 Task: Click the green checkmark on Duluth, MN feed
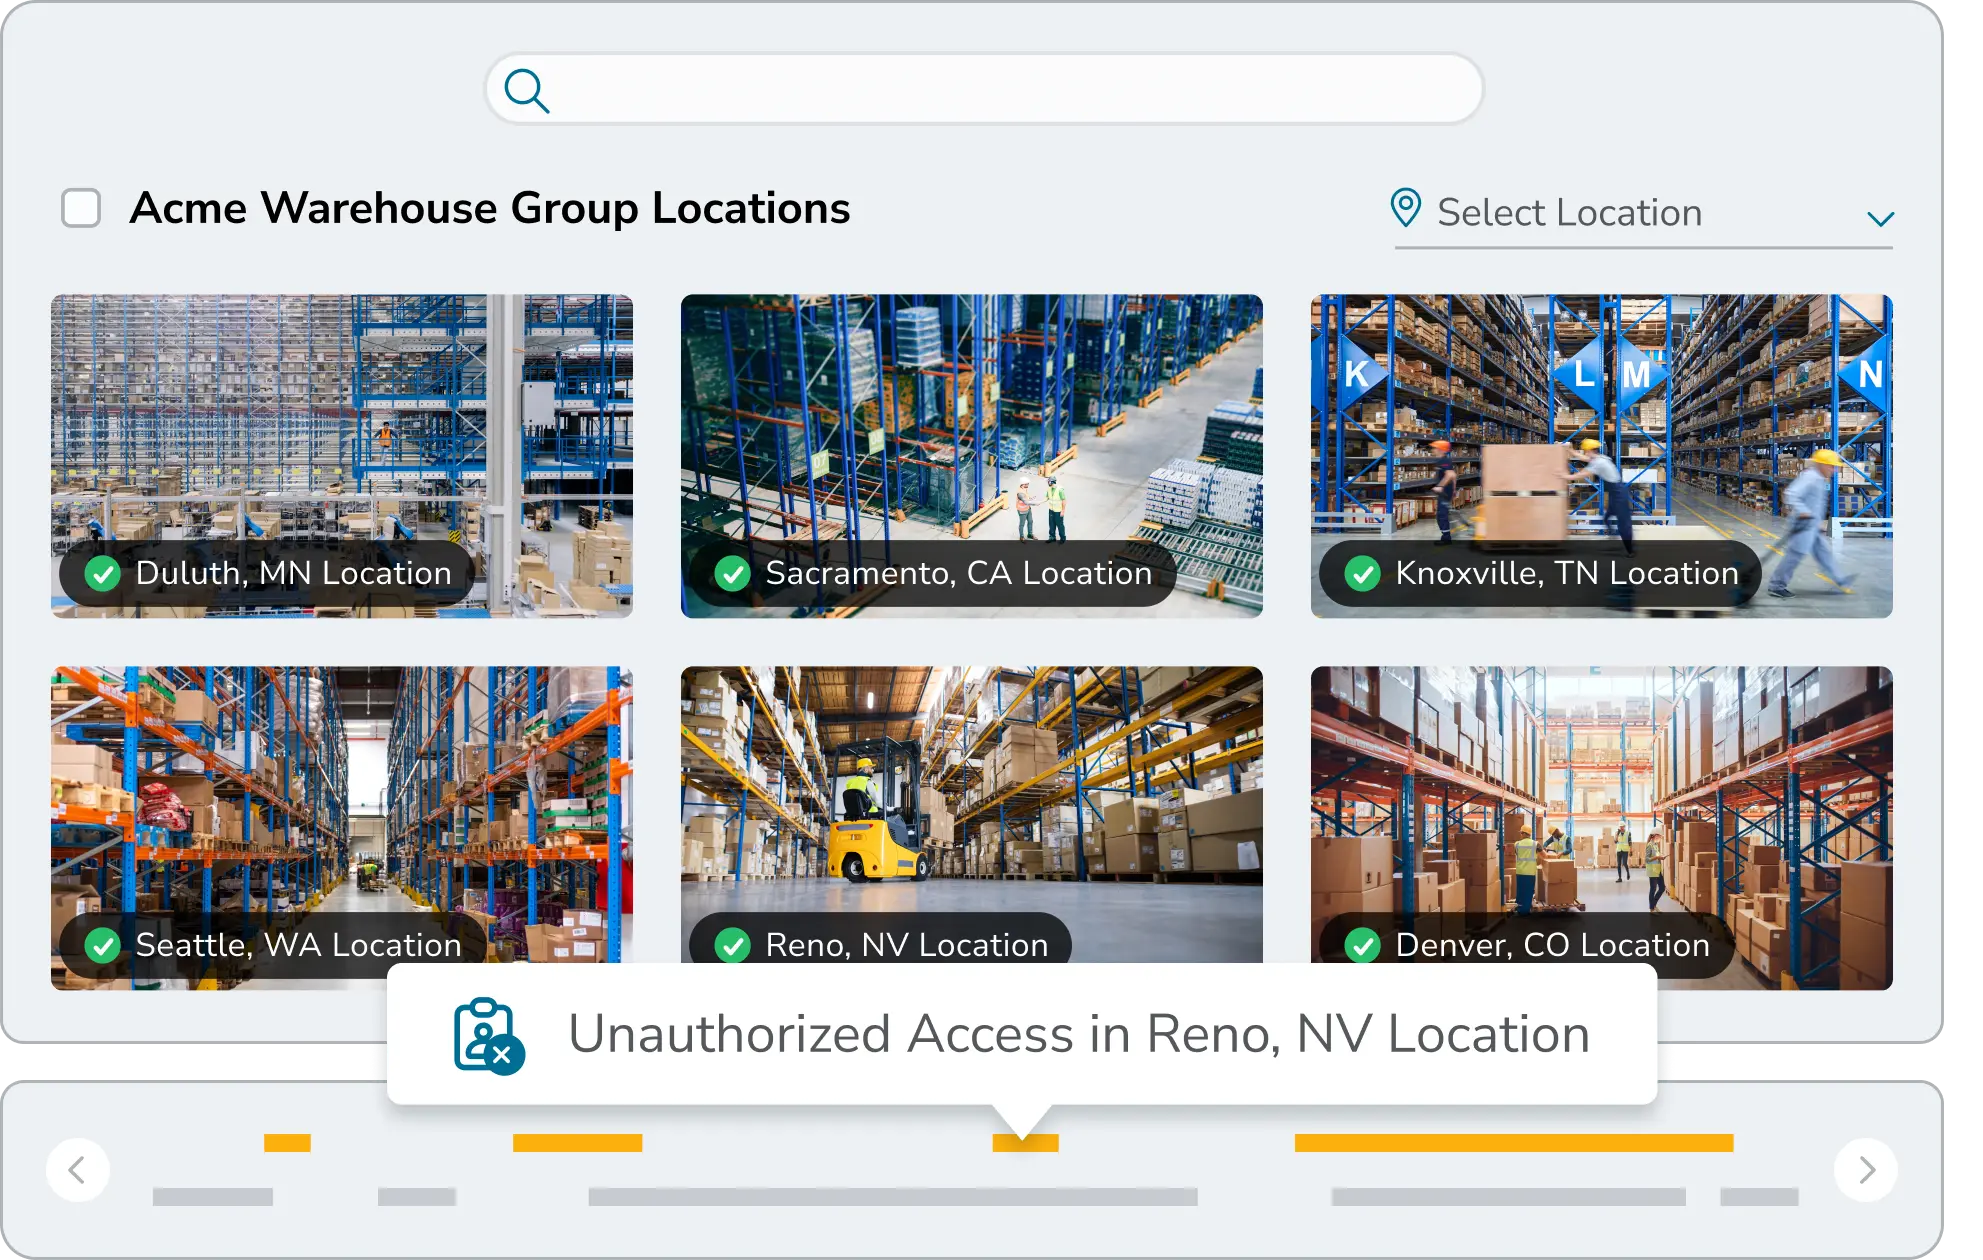pyautogui.click(x=103, y=573)
